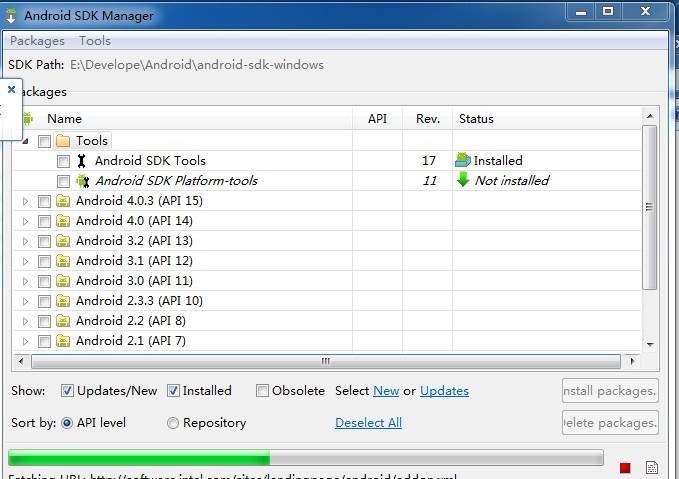Uncheck the Updates/New checkbox
Screen dimensions: 679x479
68,391
